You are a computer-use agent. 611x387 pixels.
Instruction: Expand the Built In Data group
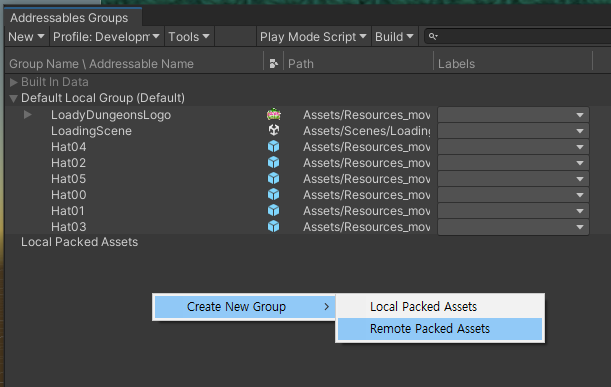point(14,82)
